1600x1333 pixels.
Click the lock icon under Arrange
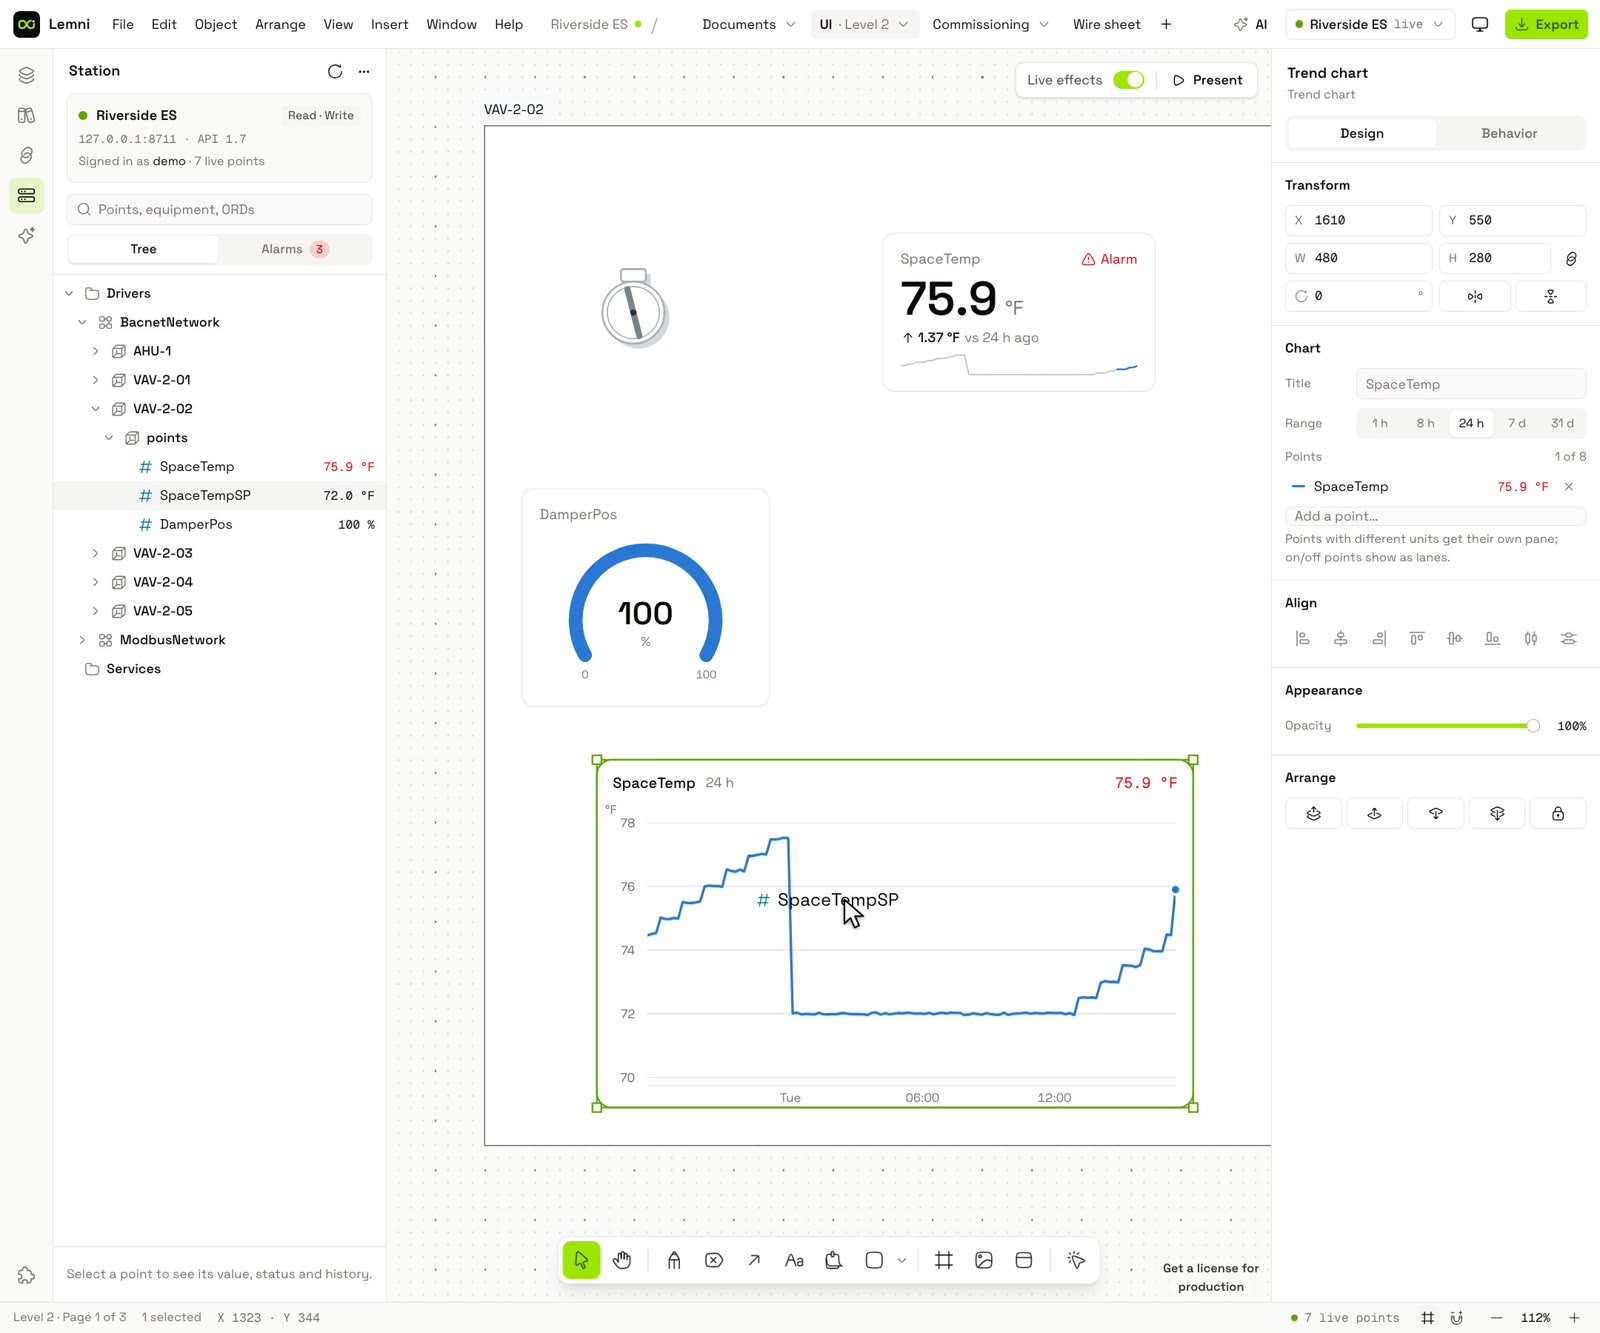point(1558,813)
